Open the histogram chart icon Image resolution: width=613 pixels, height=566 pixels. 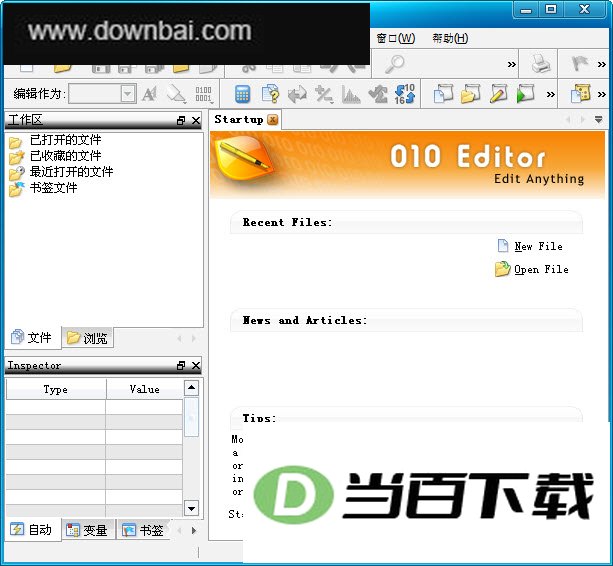[351, 95]
